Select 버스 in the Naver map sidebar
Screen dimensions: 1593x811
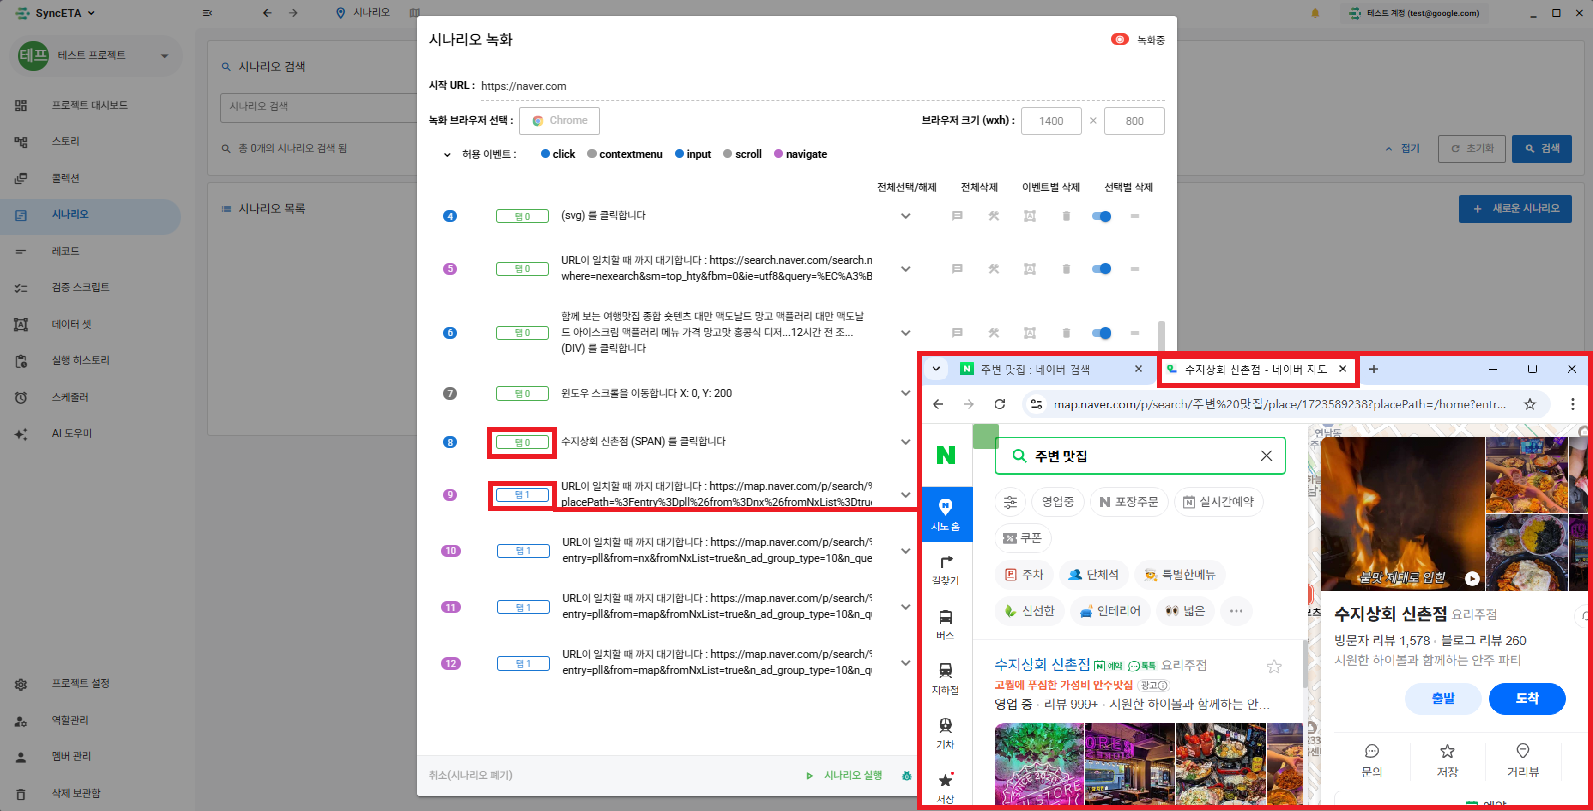tap(946, 625)
